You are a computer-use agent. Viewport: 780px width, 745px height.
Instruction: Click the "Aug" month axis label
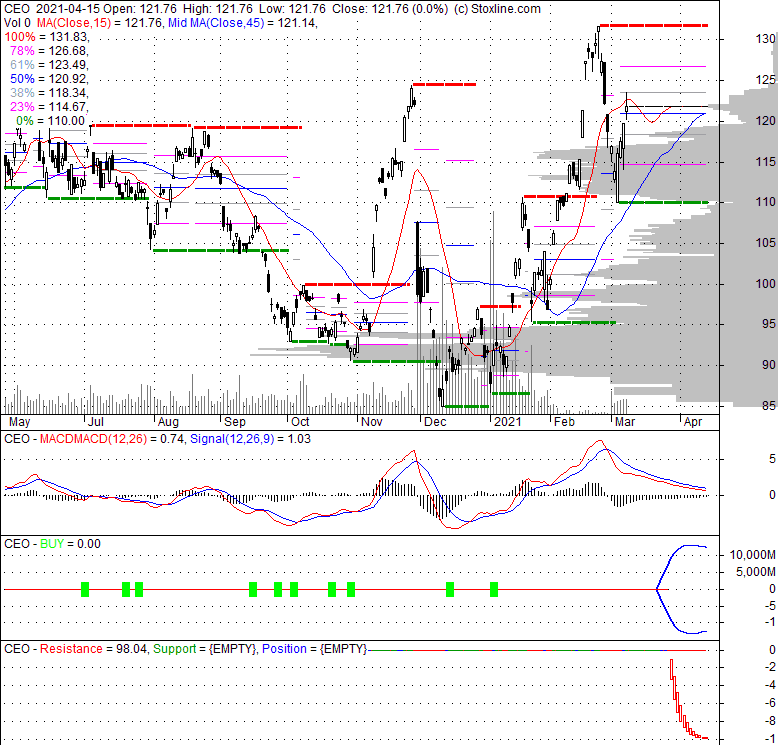pos(168,422)
